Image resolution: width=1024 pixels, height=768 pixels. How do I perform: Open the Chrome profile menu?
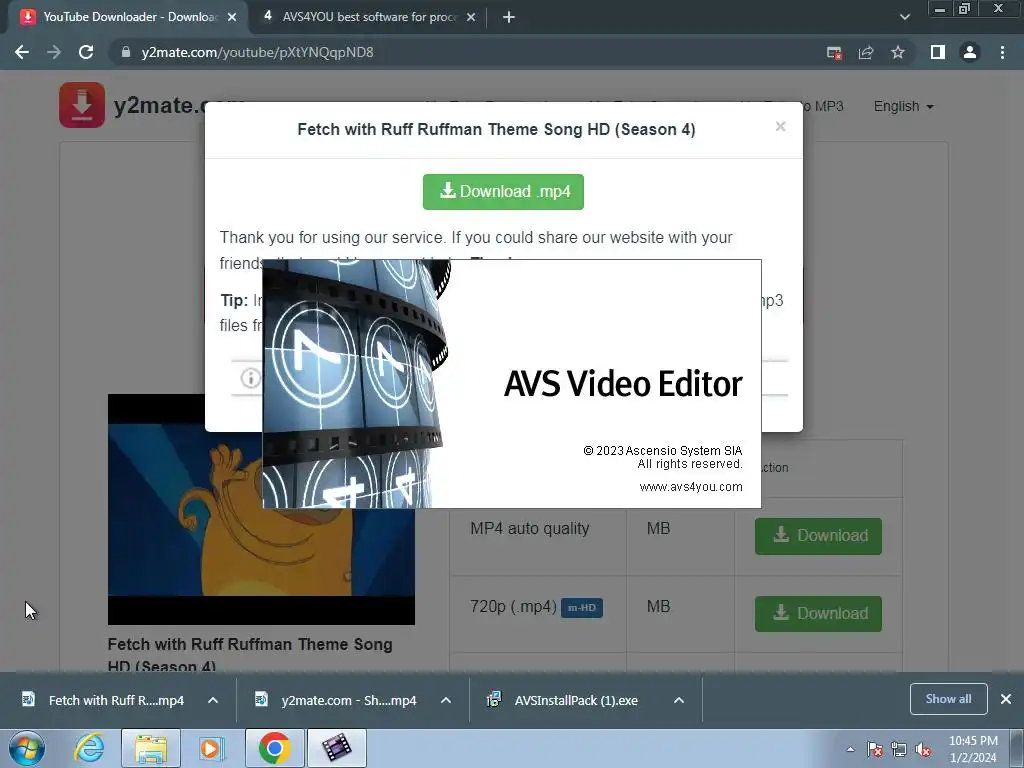pyautogui.click(x=970, y=52)
